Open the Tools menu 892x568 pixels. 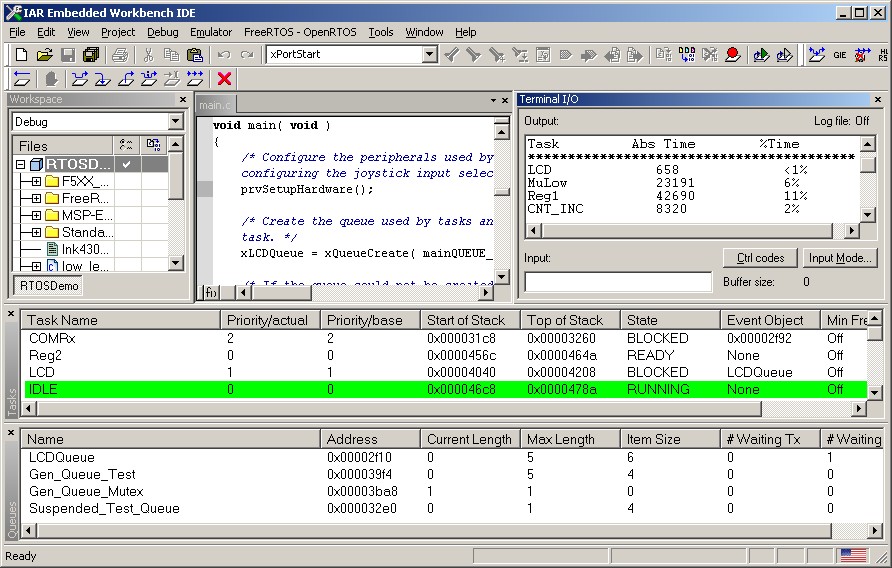click(381, 32)
